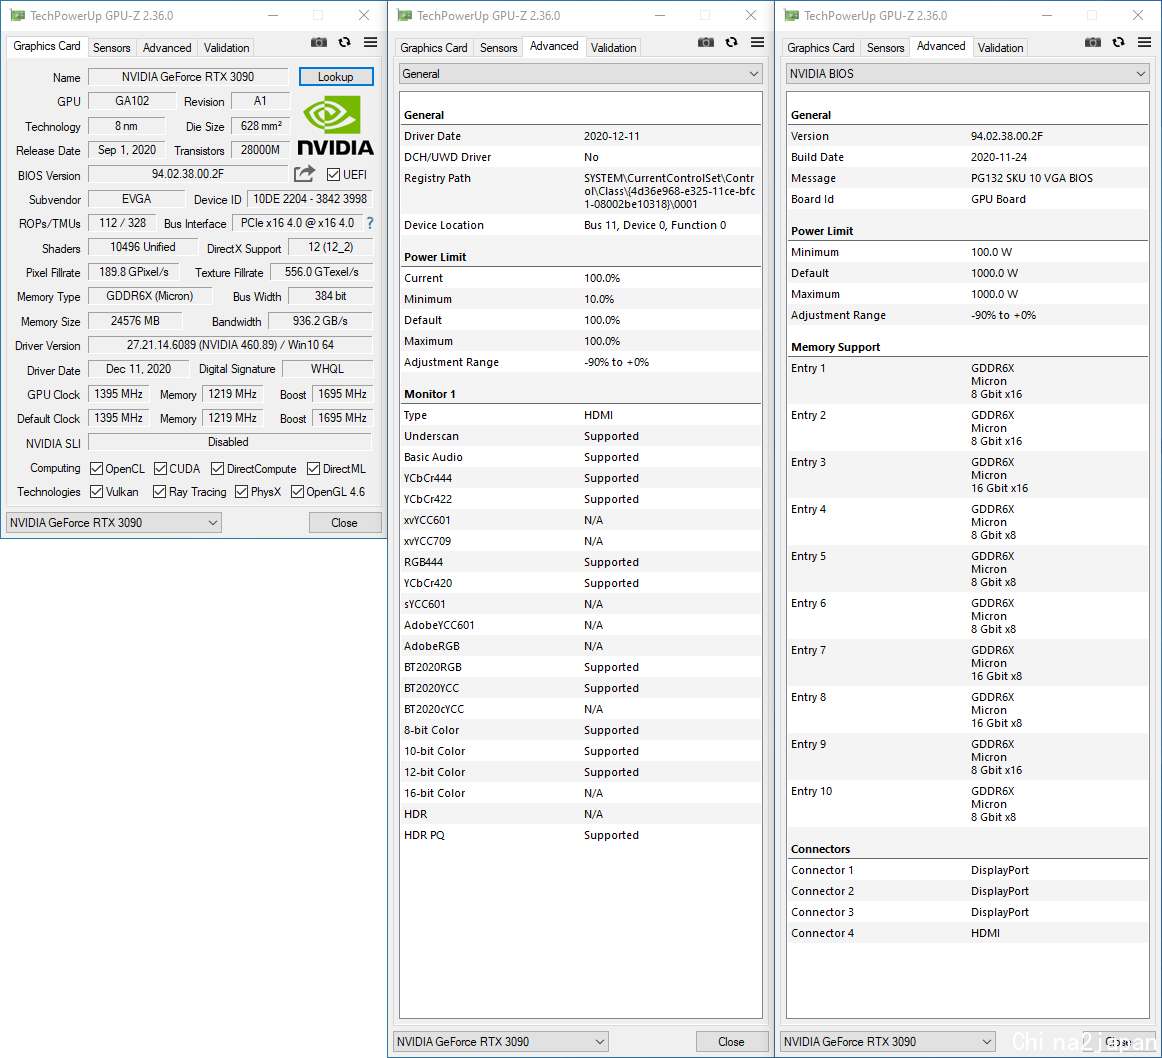Click the screenshot camera icon in left window
This screenshot has height=1058, width=1162.
click(x=319, y=42)
